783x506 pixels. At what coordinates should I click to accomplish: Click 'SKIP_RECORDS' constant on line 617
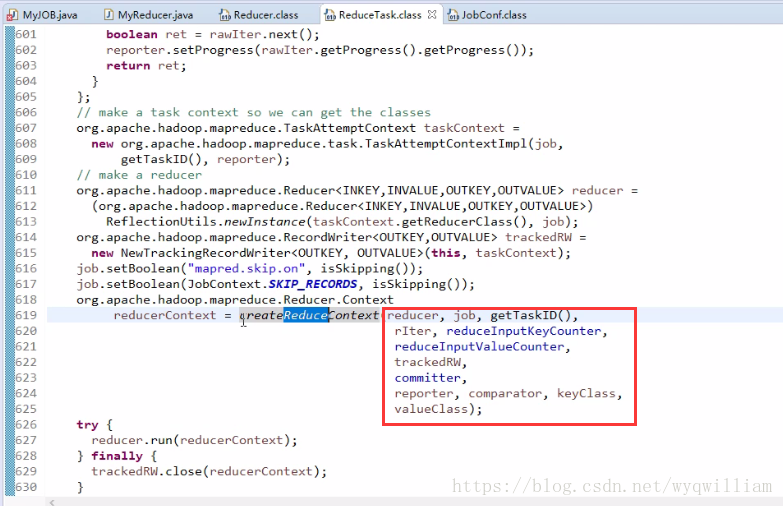[313, 284]
